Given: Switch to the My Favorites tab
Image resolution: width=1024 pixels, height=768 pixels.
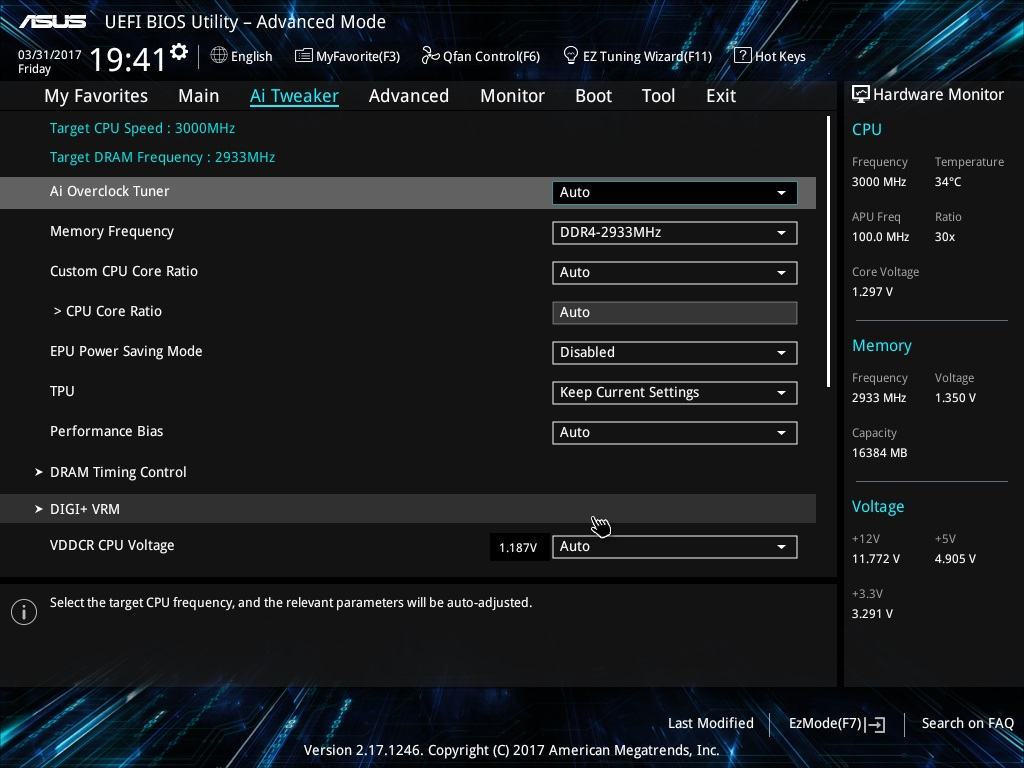Looking at the screenshot, I should 96,96.
